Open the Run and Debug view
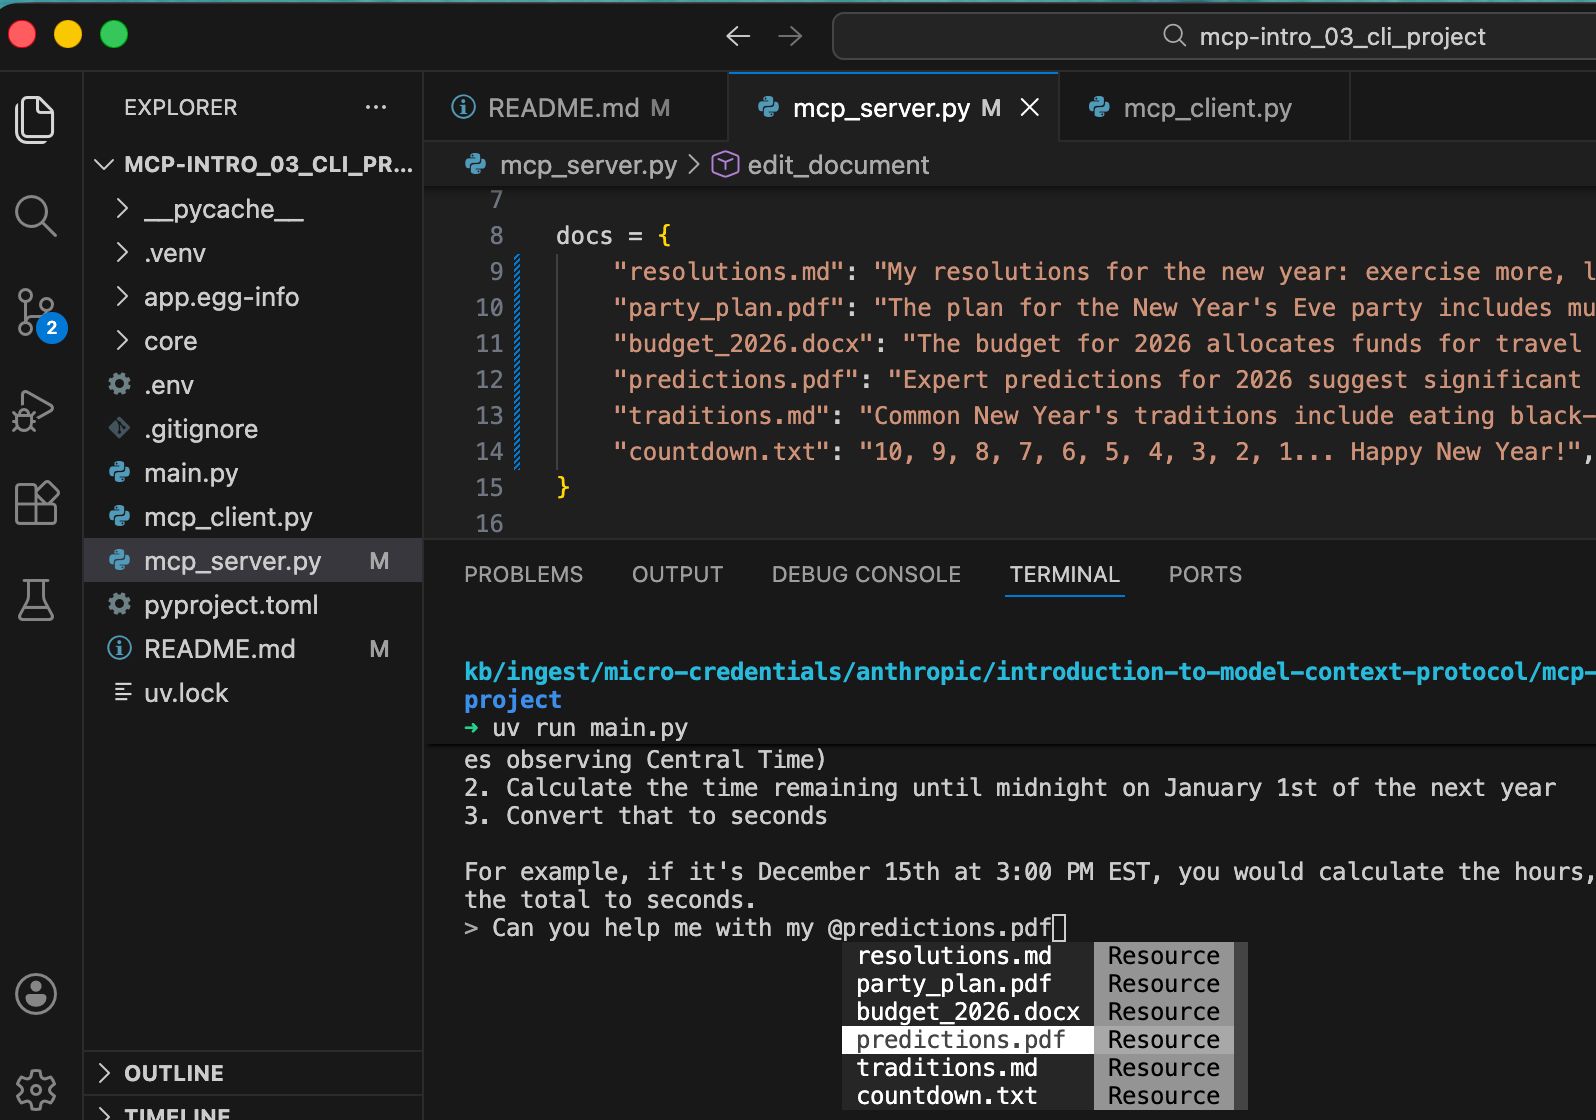This screenshot has height=1120, width=1596. pos(35,410)
